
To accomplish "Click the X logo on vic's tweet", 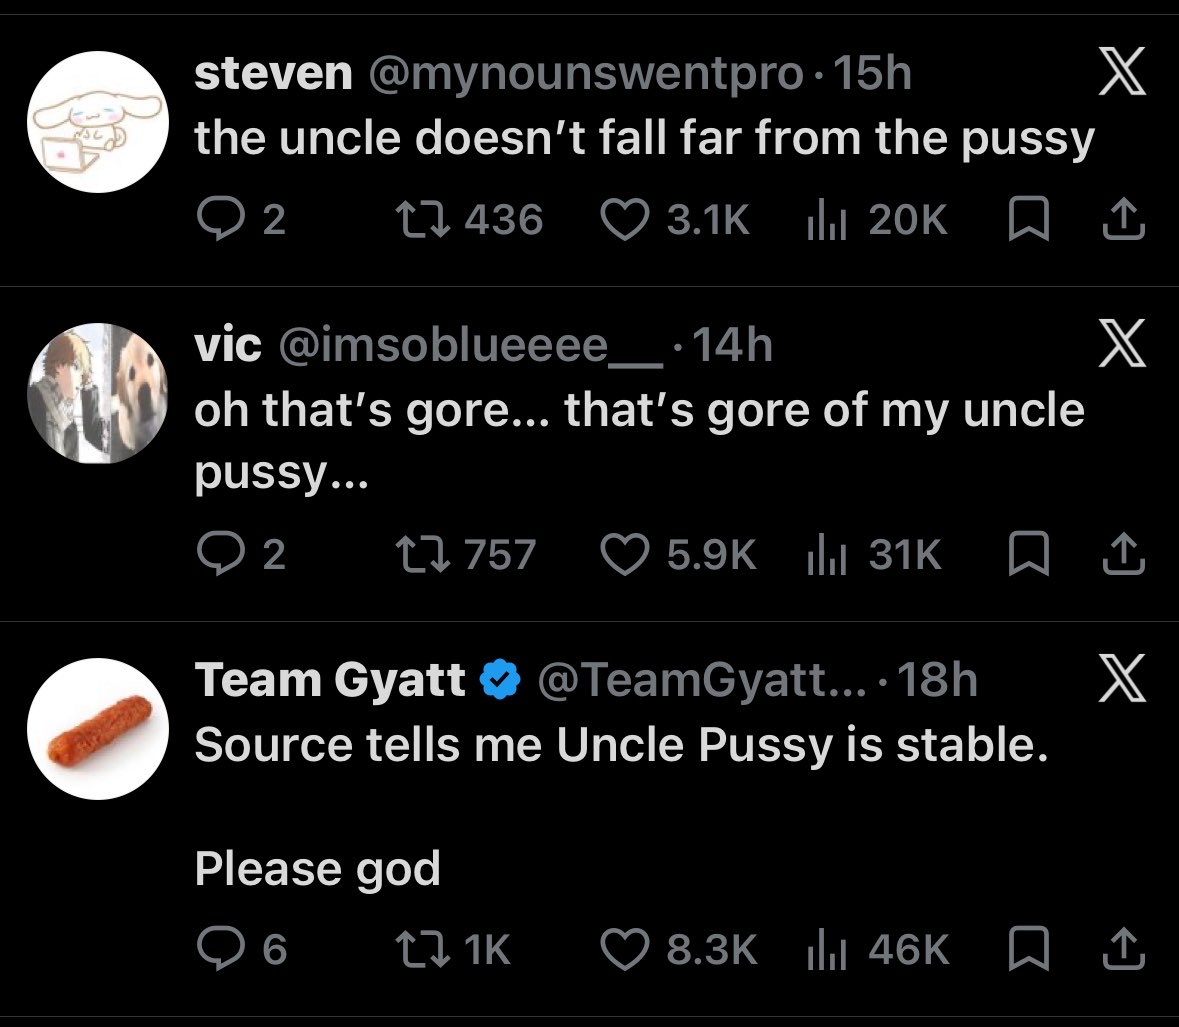I will pyautogui.click(x=1122, y=343).
